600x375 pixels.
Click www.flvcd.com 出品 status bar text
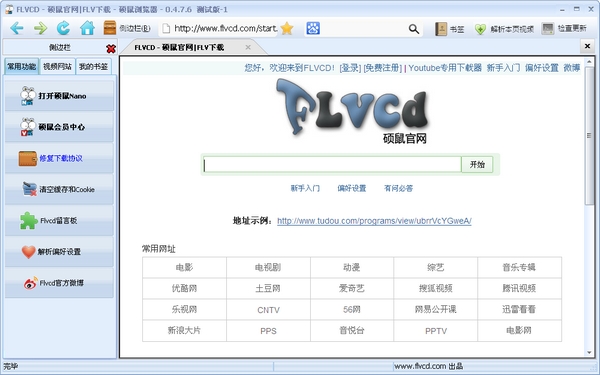428,366
